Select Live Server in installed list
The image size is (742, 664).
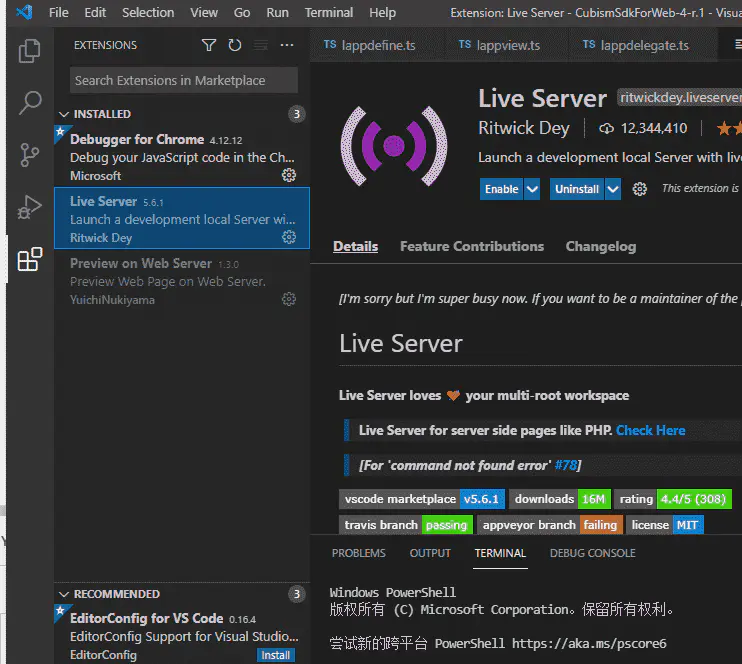point(182,218)
